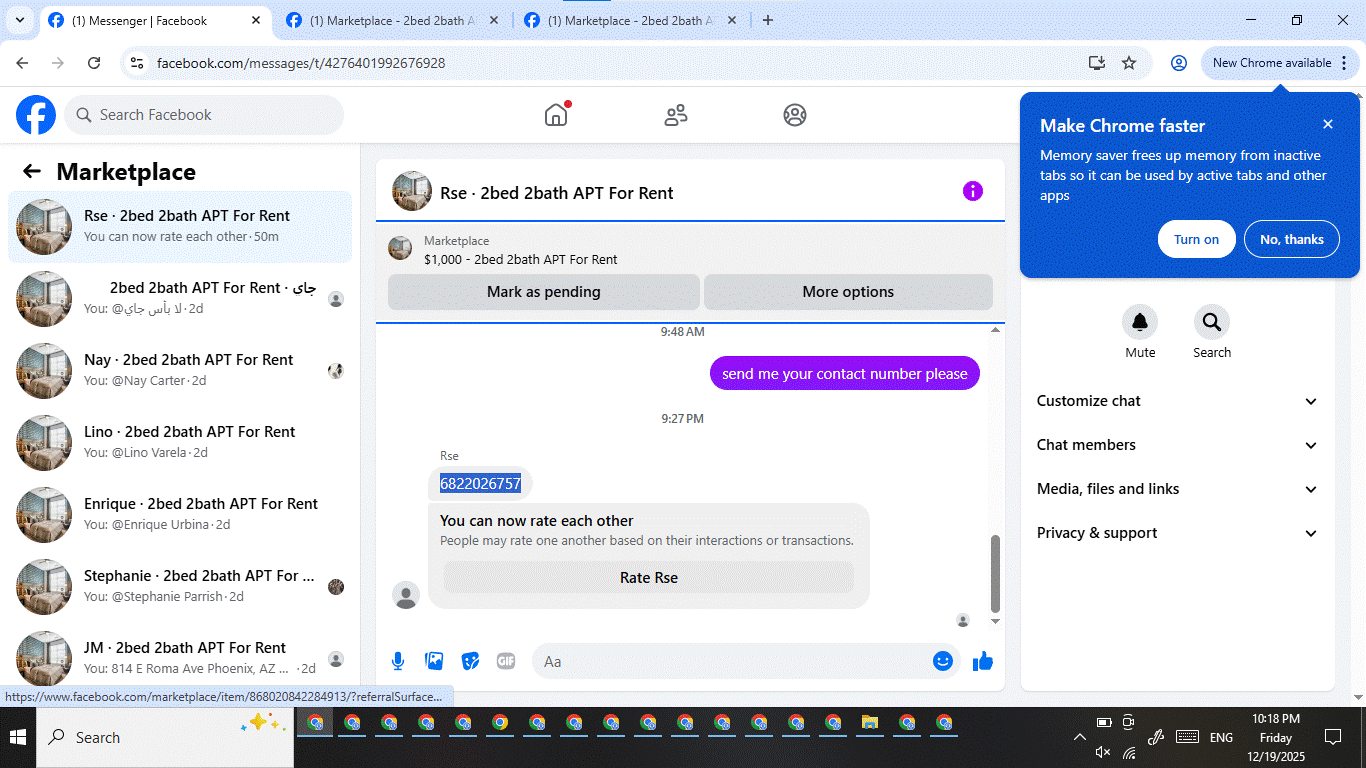Send a thumbs-up like
The width and height of the screenshot is (1366, 768).
click(983, 661)
